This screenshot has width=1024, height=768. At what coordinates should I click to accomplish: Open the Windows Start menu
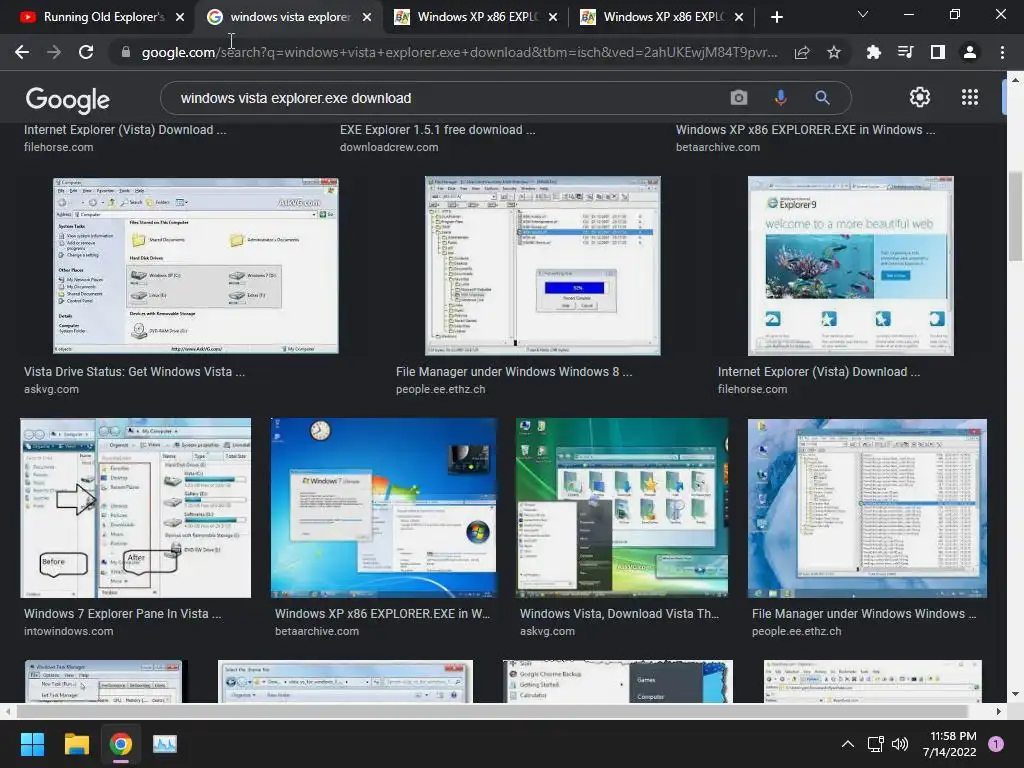[x=32, y=744]
